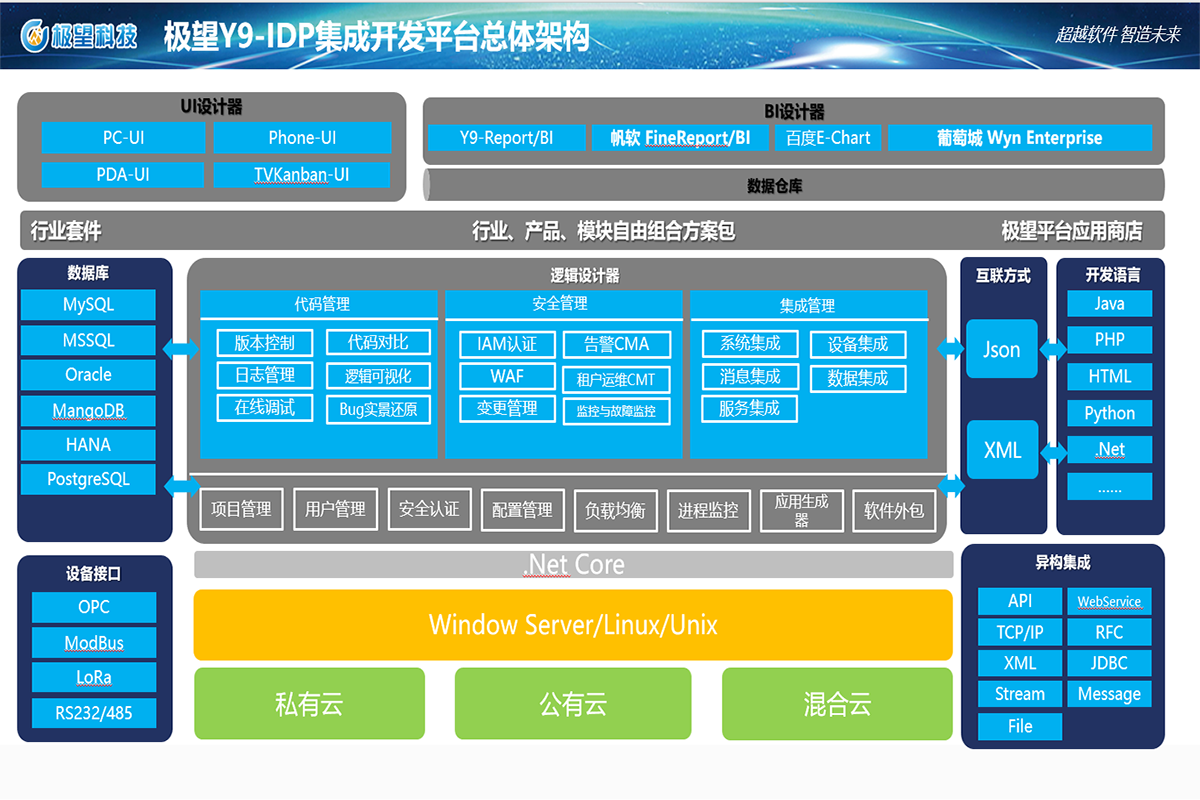Viewport: 1200px width, 800px height.
Task: Click the arrow between 设备集成 and Json
Action: (949, 348)
